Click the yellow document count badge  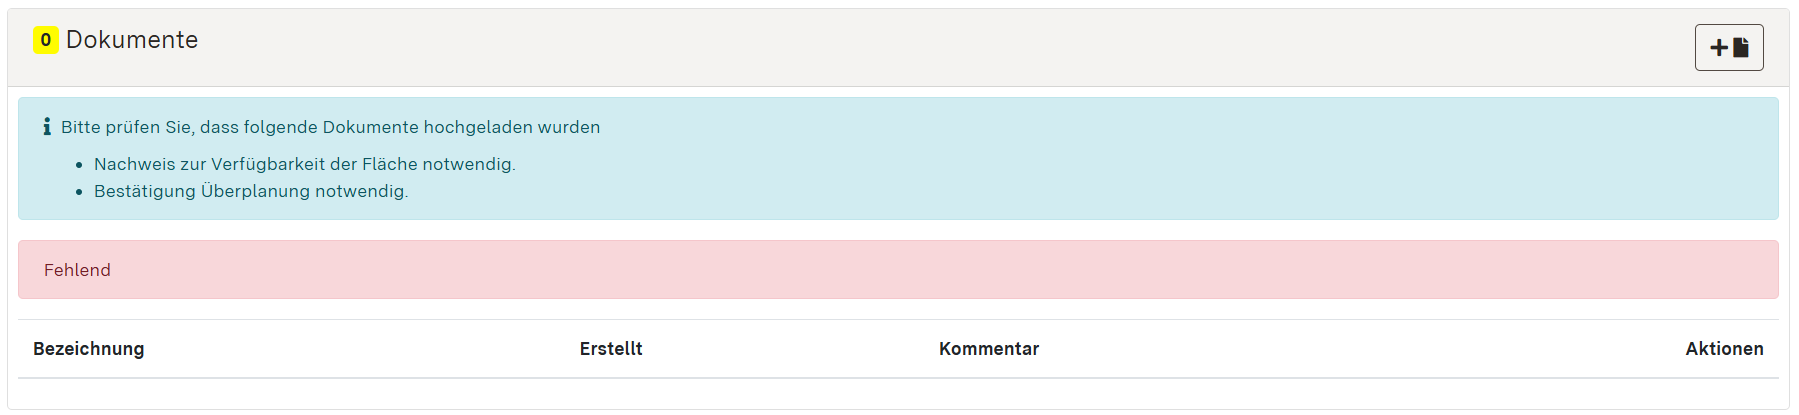click(x=46, y=40)
